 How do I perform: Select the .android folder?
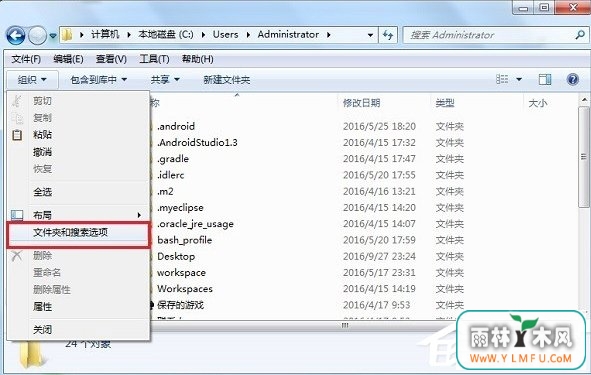coord(176,126)
